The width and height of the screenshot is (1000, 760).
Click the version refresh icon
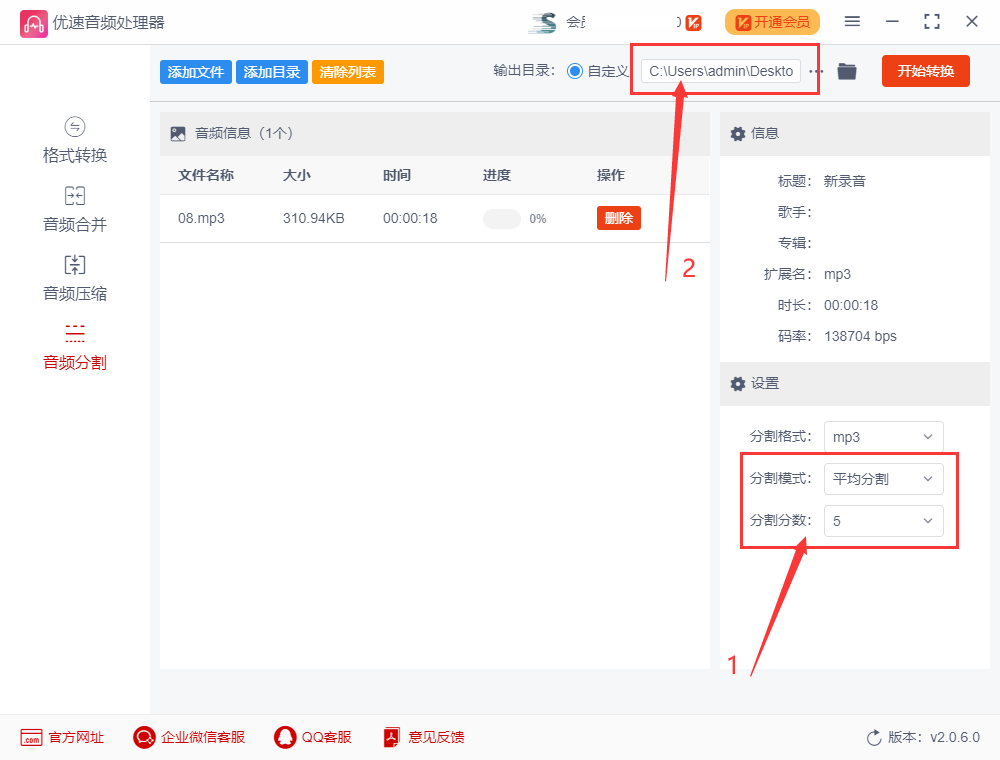873,737
